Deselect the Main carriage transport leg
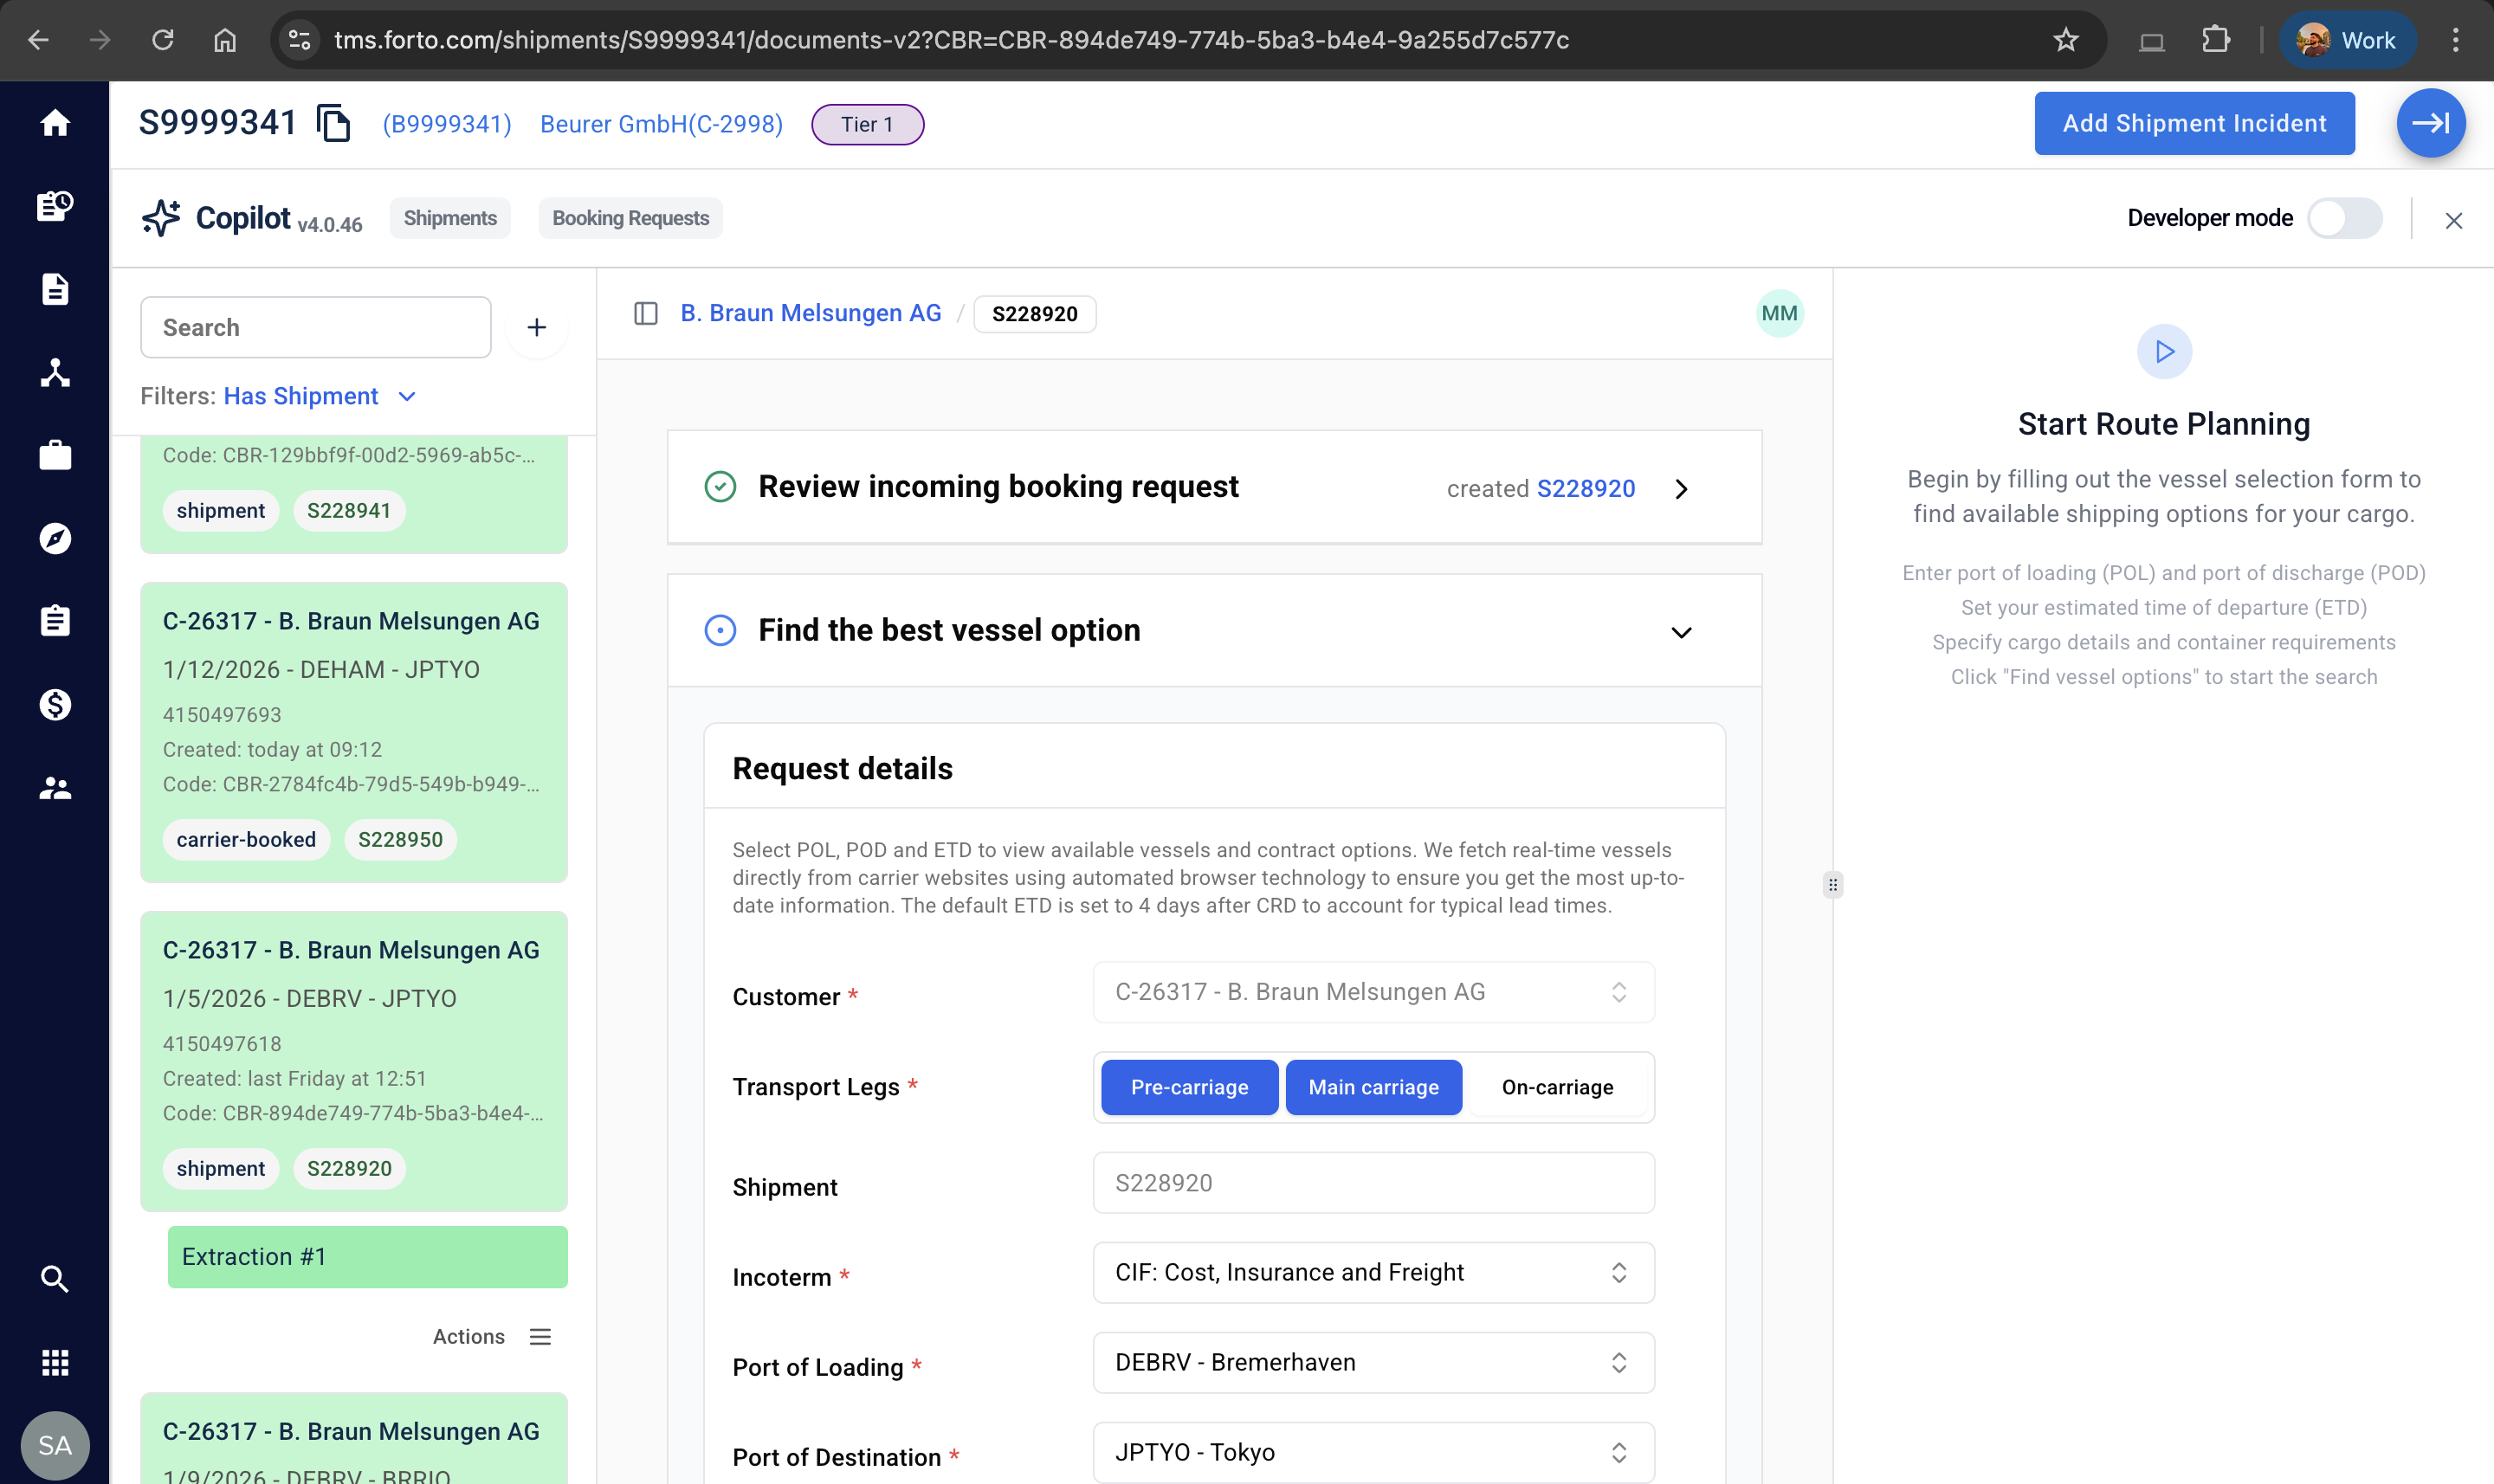This screenshot has height=1484, width=2494. click(x=1373, y=1087)
